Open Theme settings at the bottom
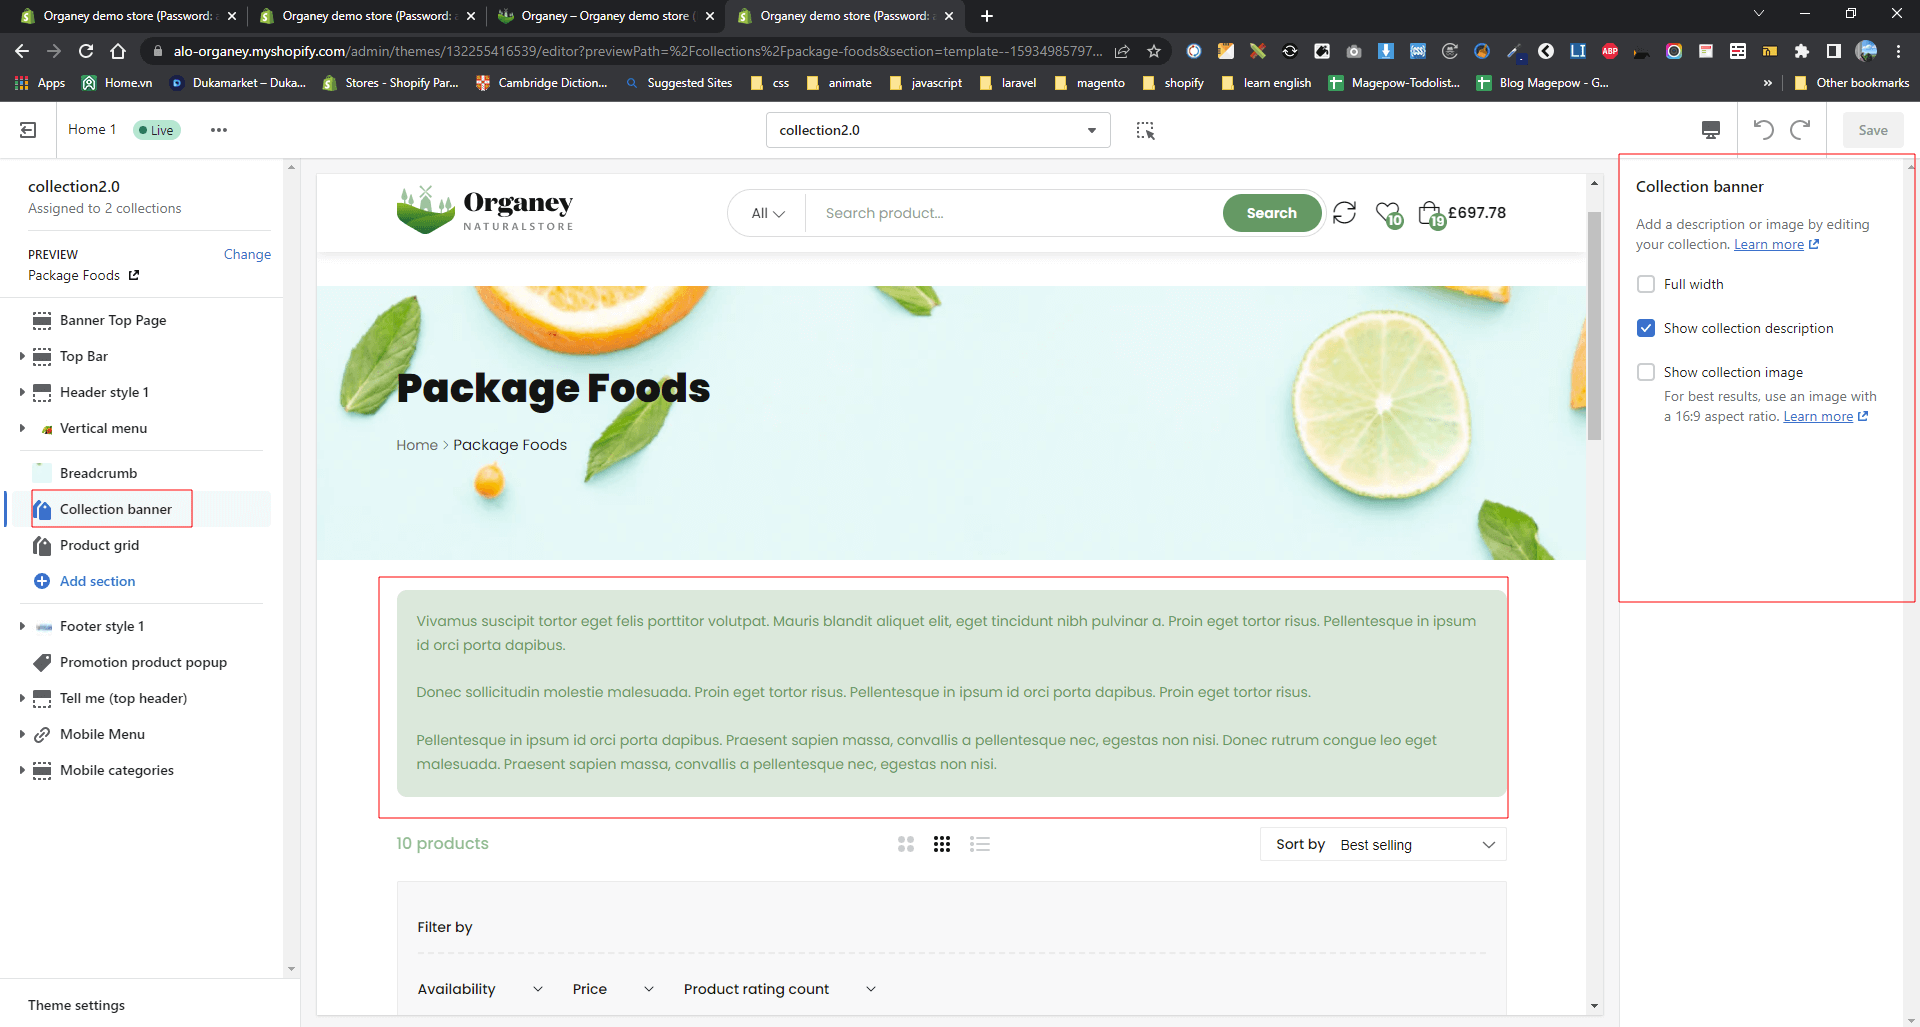The image size is (1920, 1027). [76, 1005]
